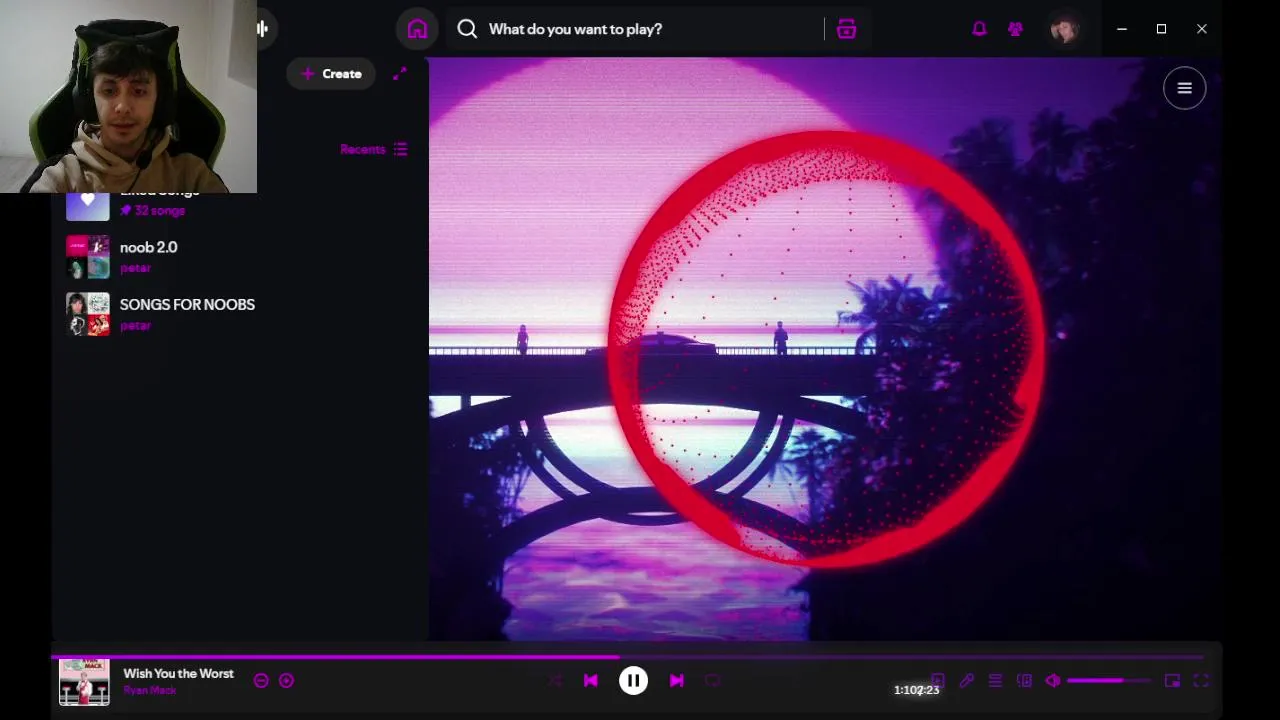The height and width of the screenshot is (720, 1280).
Task: Pause the current song
Action: click(x=633, y=681)
